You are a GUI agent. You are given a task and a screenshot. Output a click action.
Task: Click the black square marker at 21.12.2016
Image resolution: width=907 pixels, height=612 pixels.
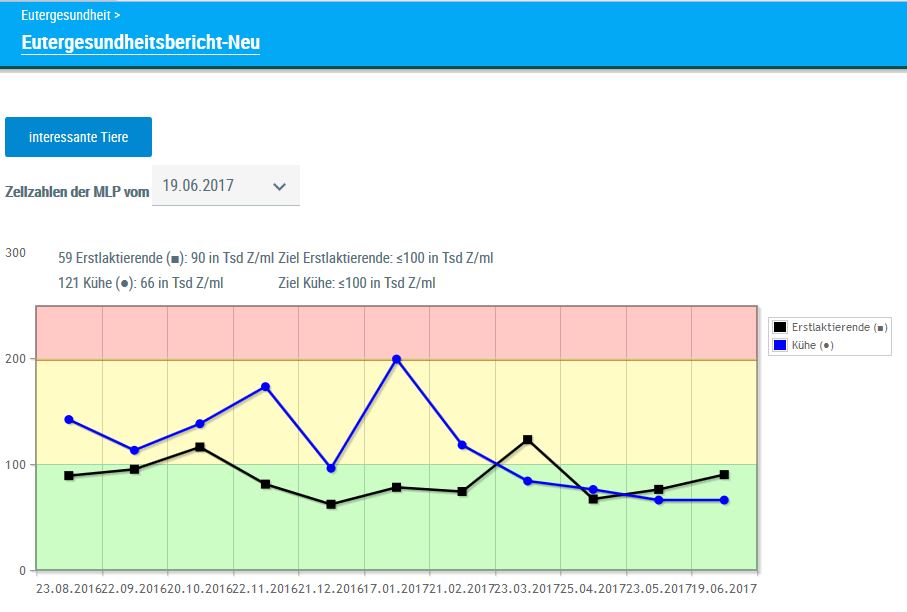coord(331,505)
